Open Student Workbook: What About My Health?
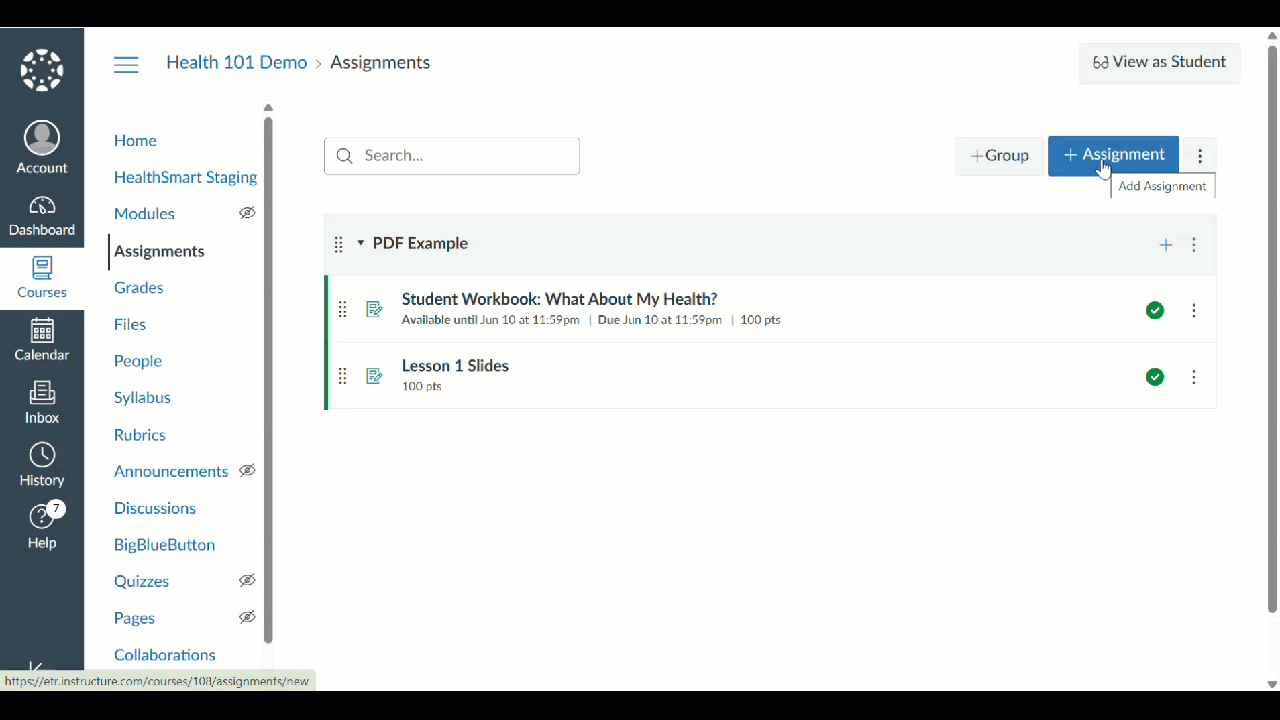This screenshot has height=720, width=1280. tap(559, 299)
